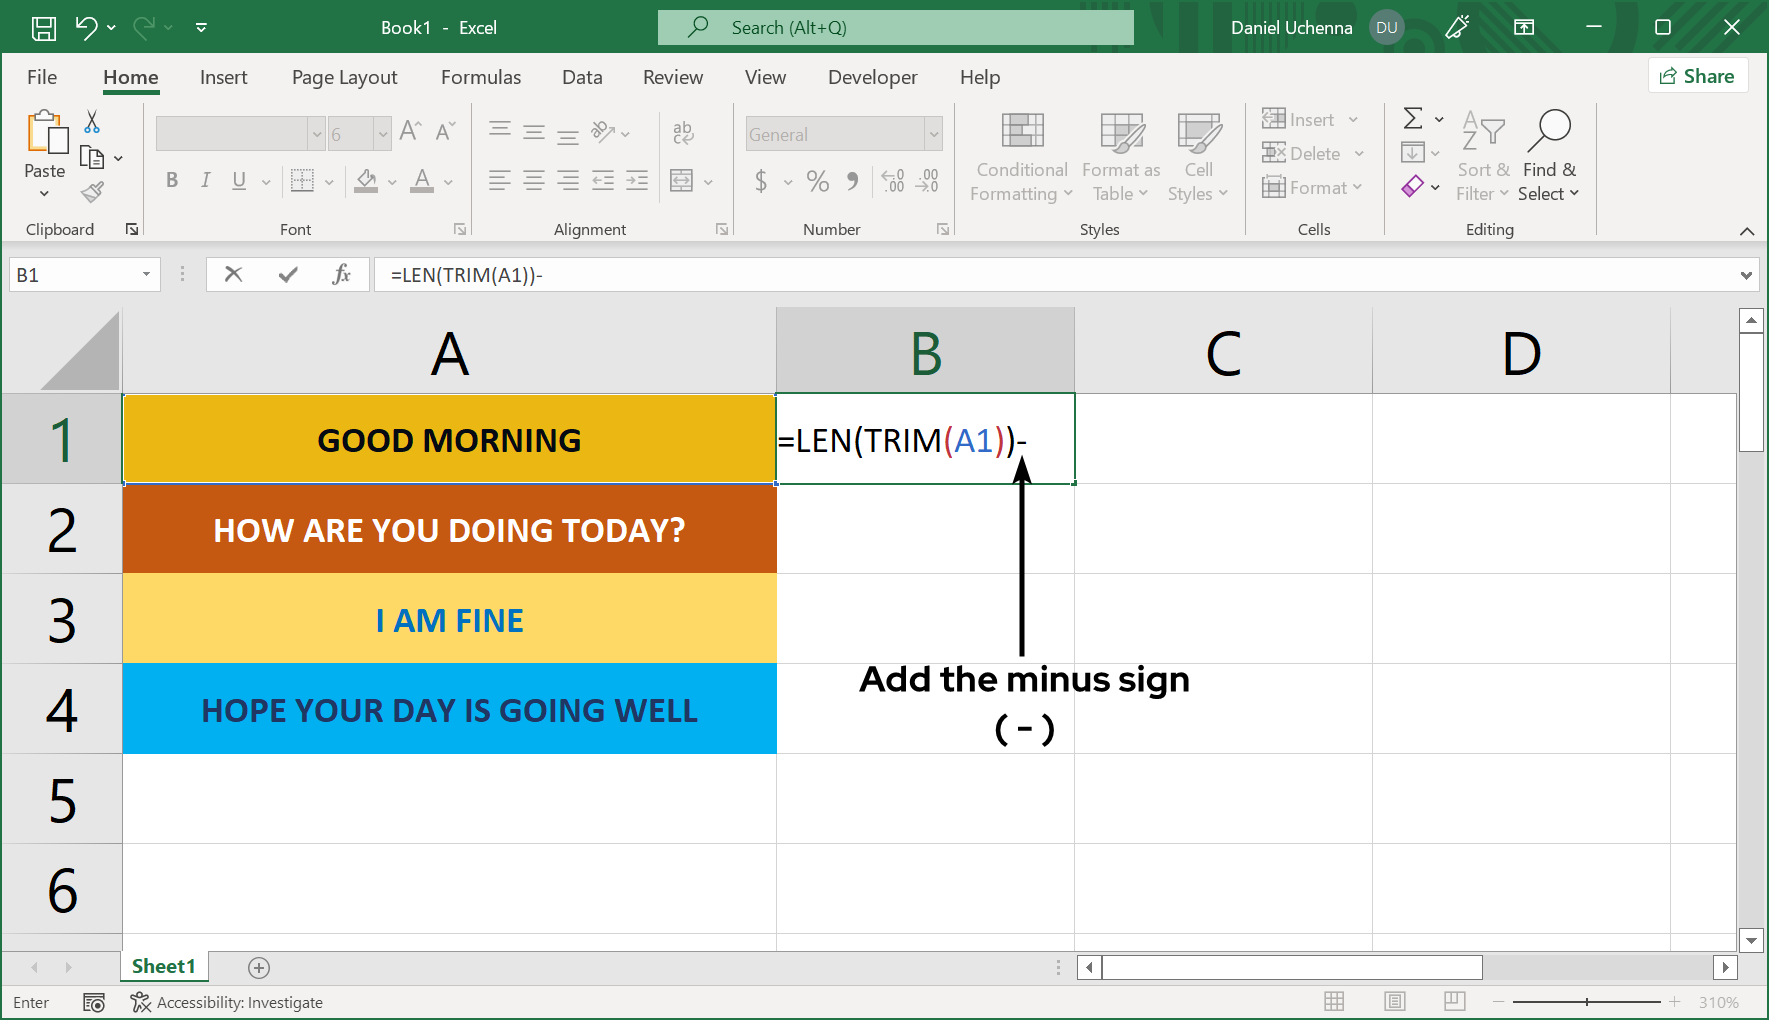The width and height of the screenshot is (1769, 1020).
Task: Switch to Page Break Preview view
Action: (1455, 1001)
